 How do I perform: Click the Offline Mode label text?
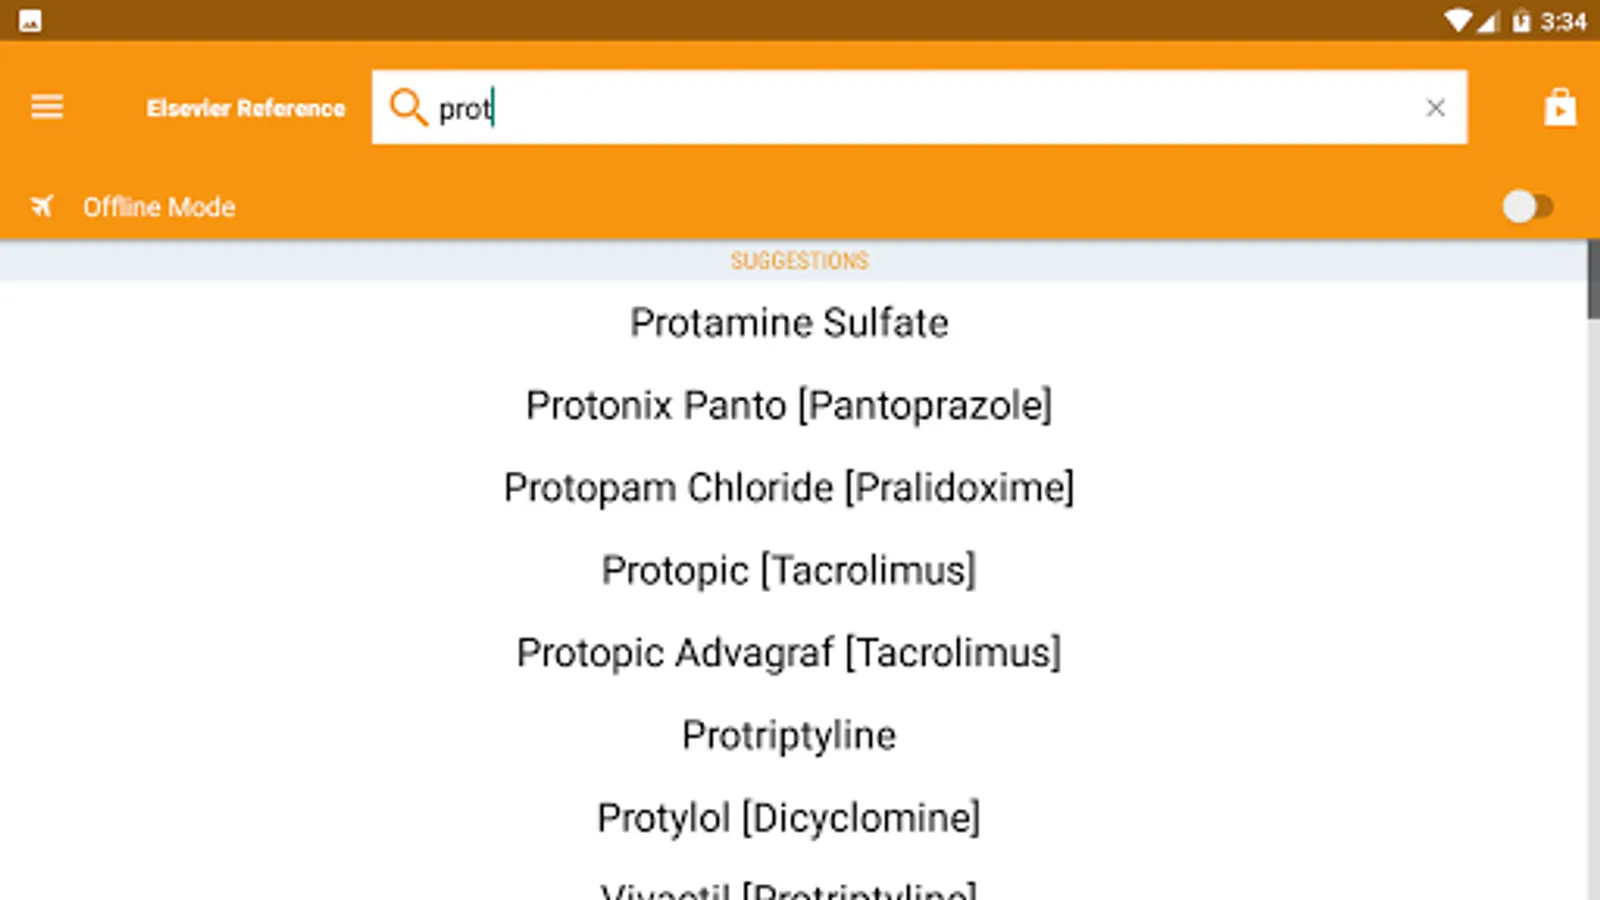tap(159, 207)
